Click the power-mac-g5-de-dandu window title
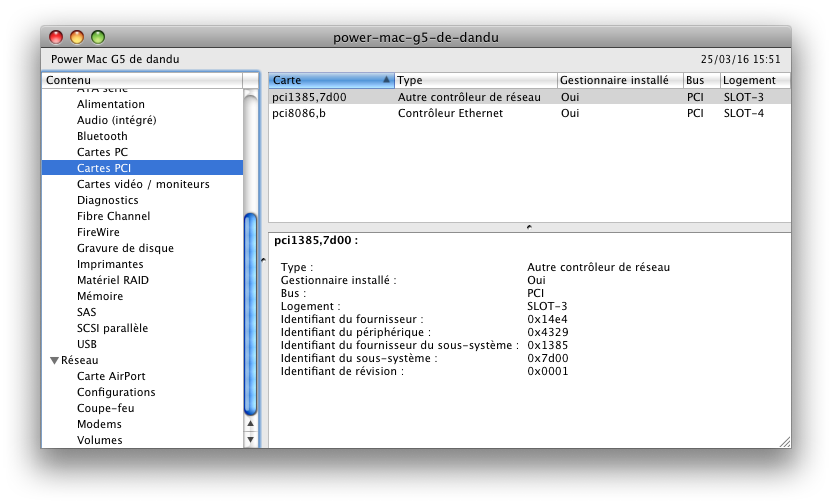This screenshot has width=832, height=504. pos(415,38)
